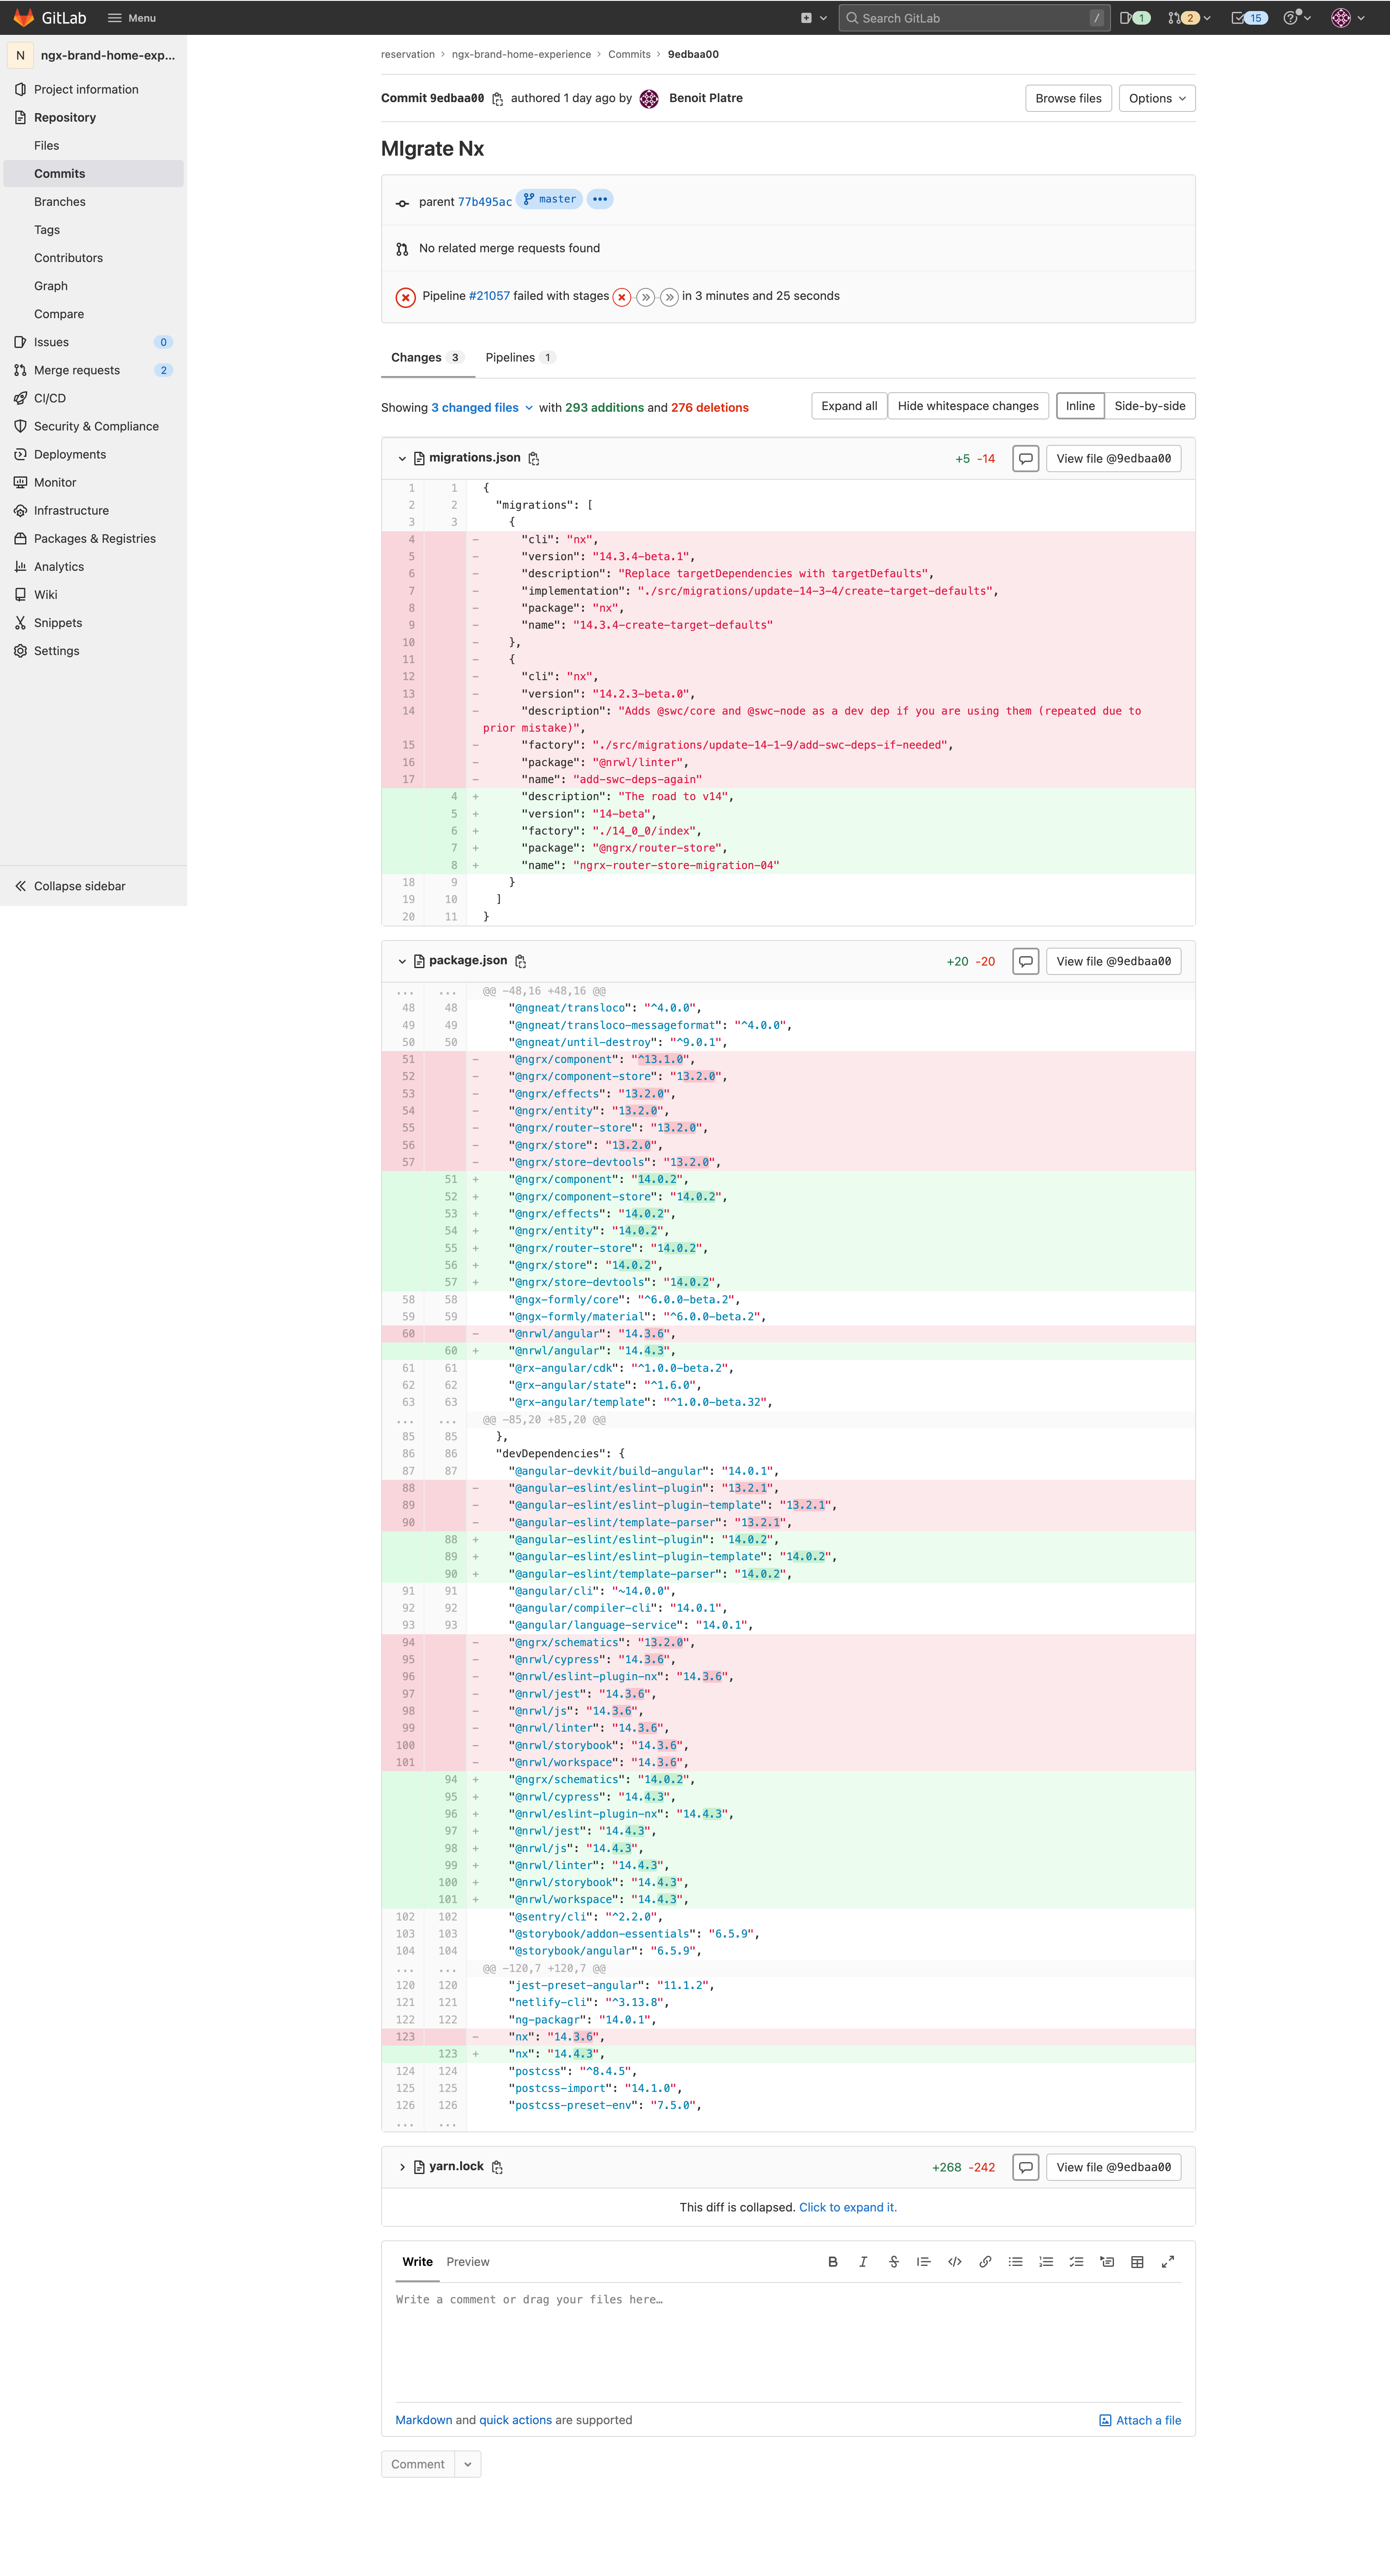Open parent commit 77b495ac
This screenshot has height=2576, width=1390.
point(485,202)
